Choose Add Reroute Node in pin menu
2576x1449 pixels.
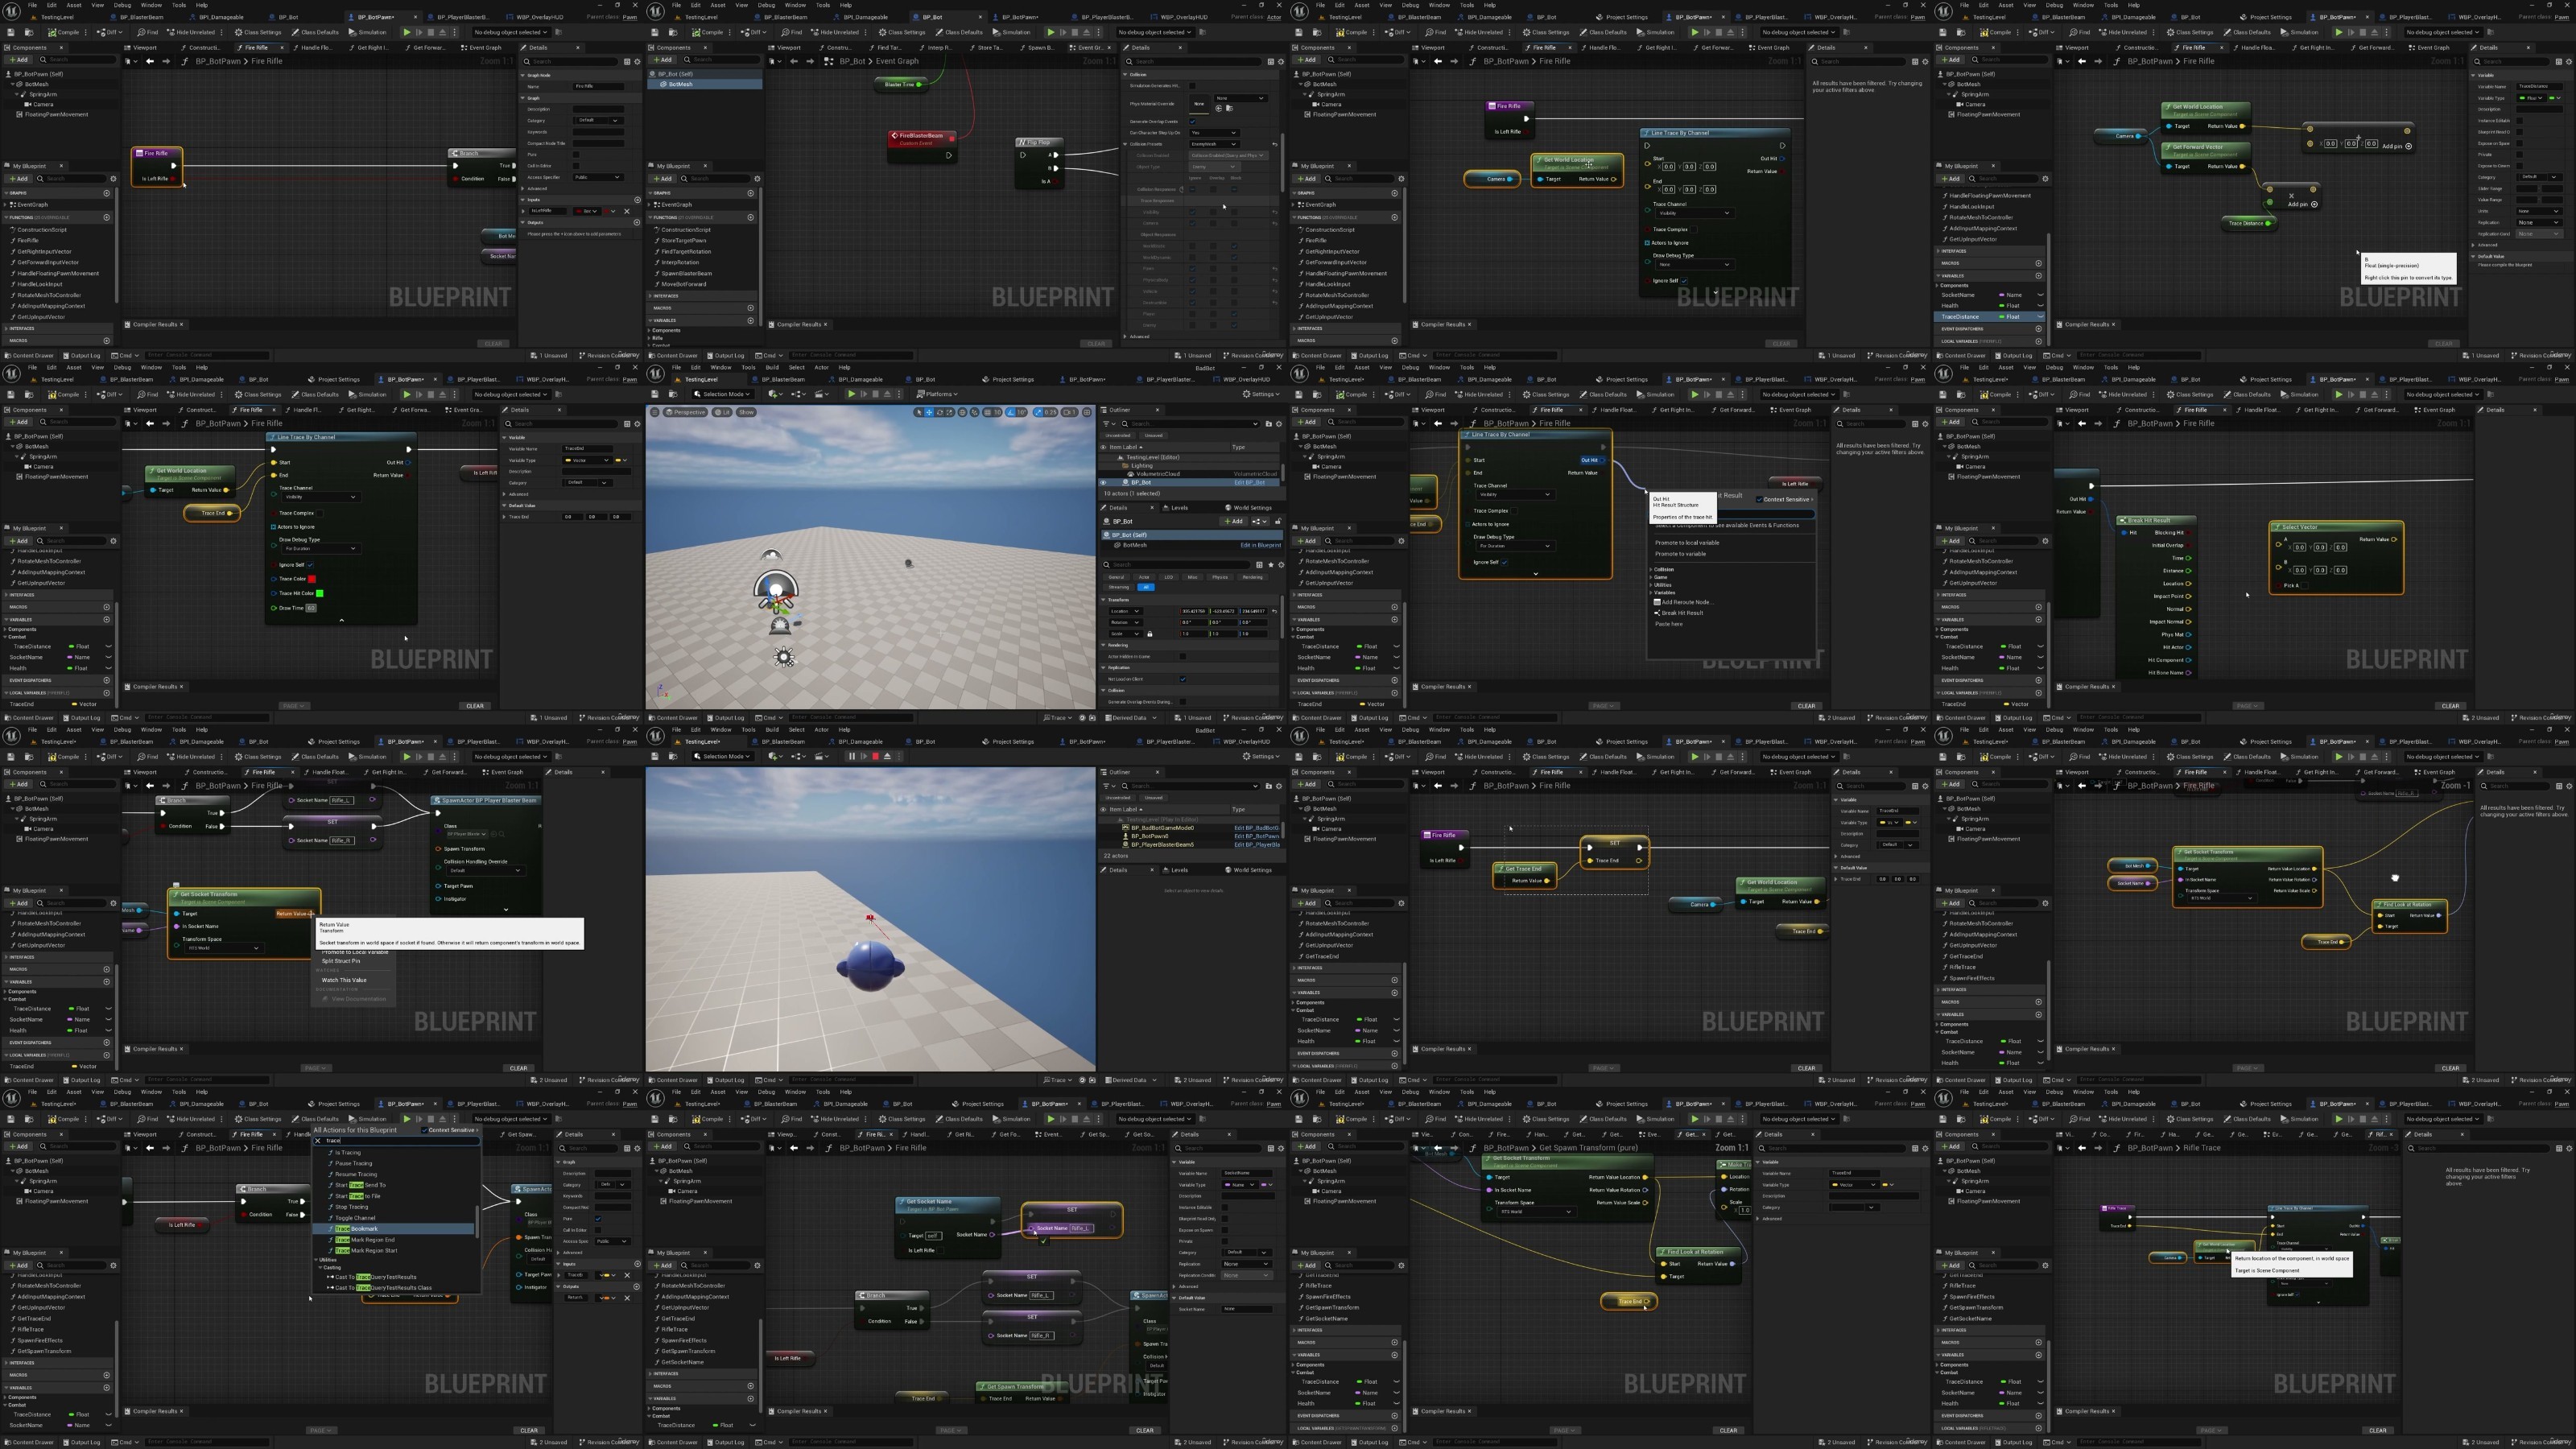[x=1683, y=602]
